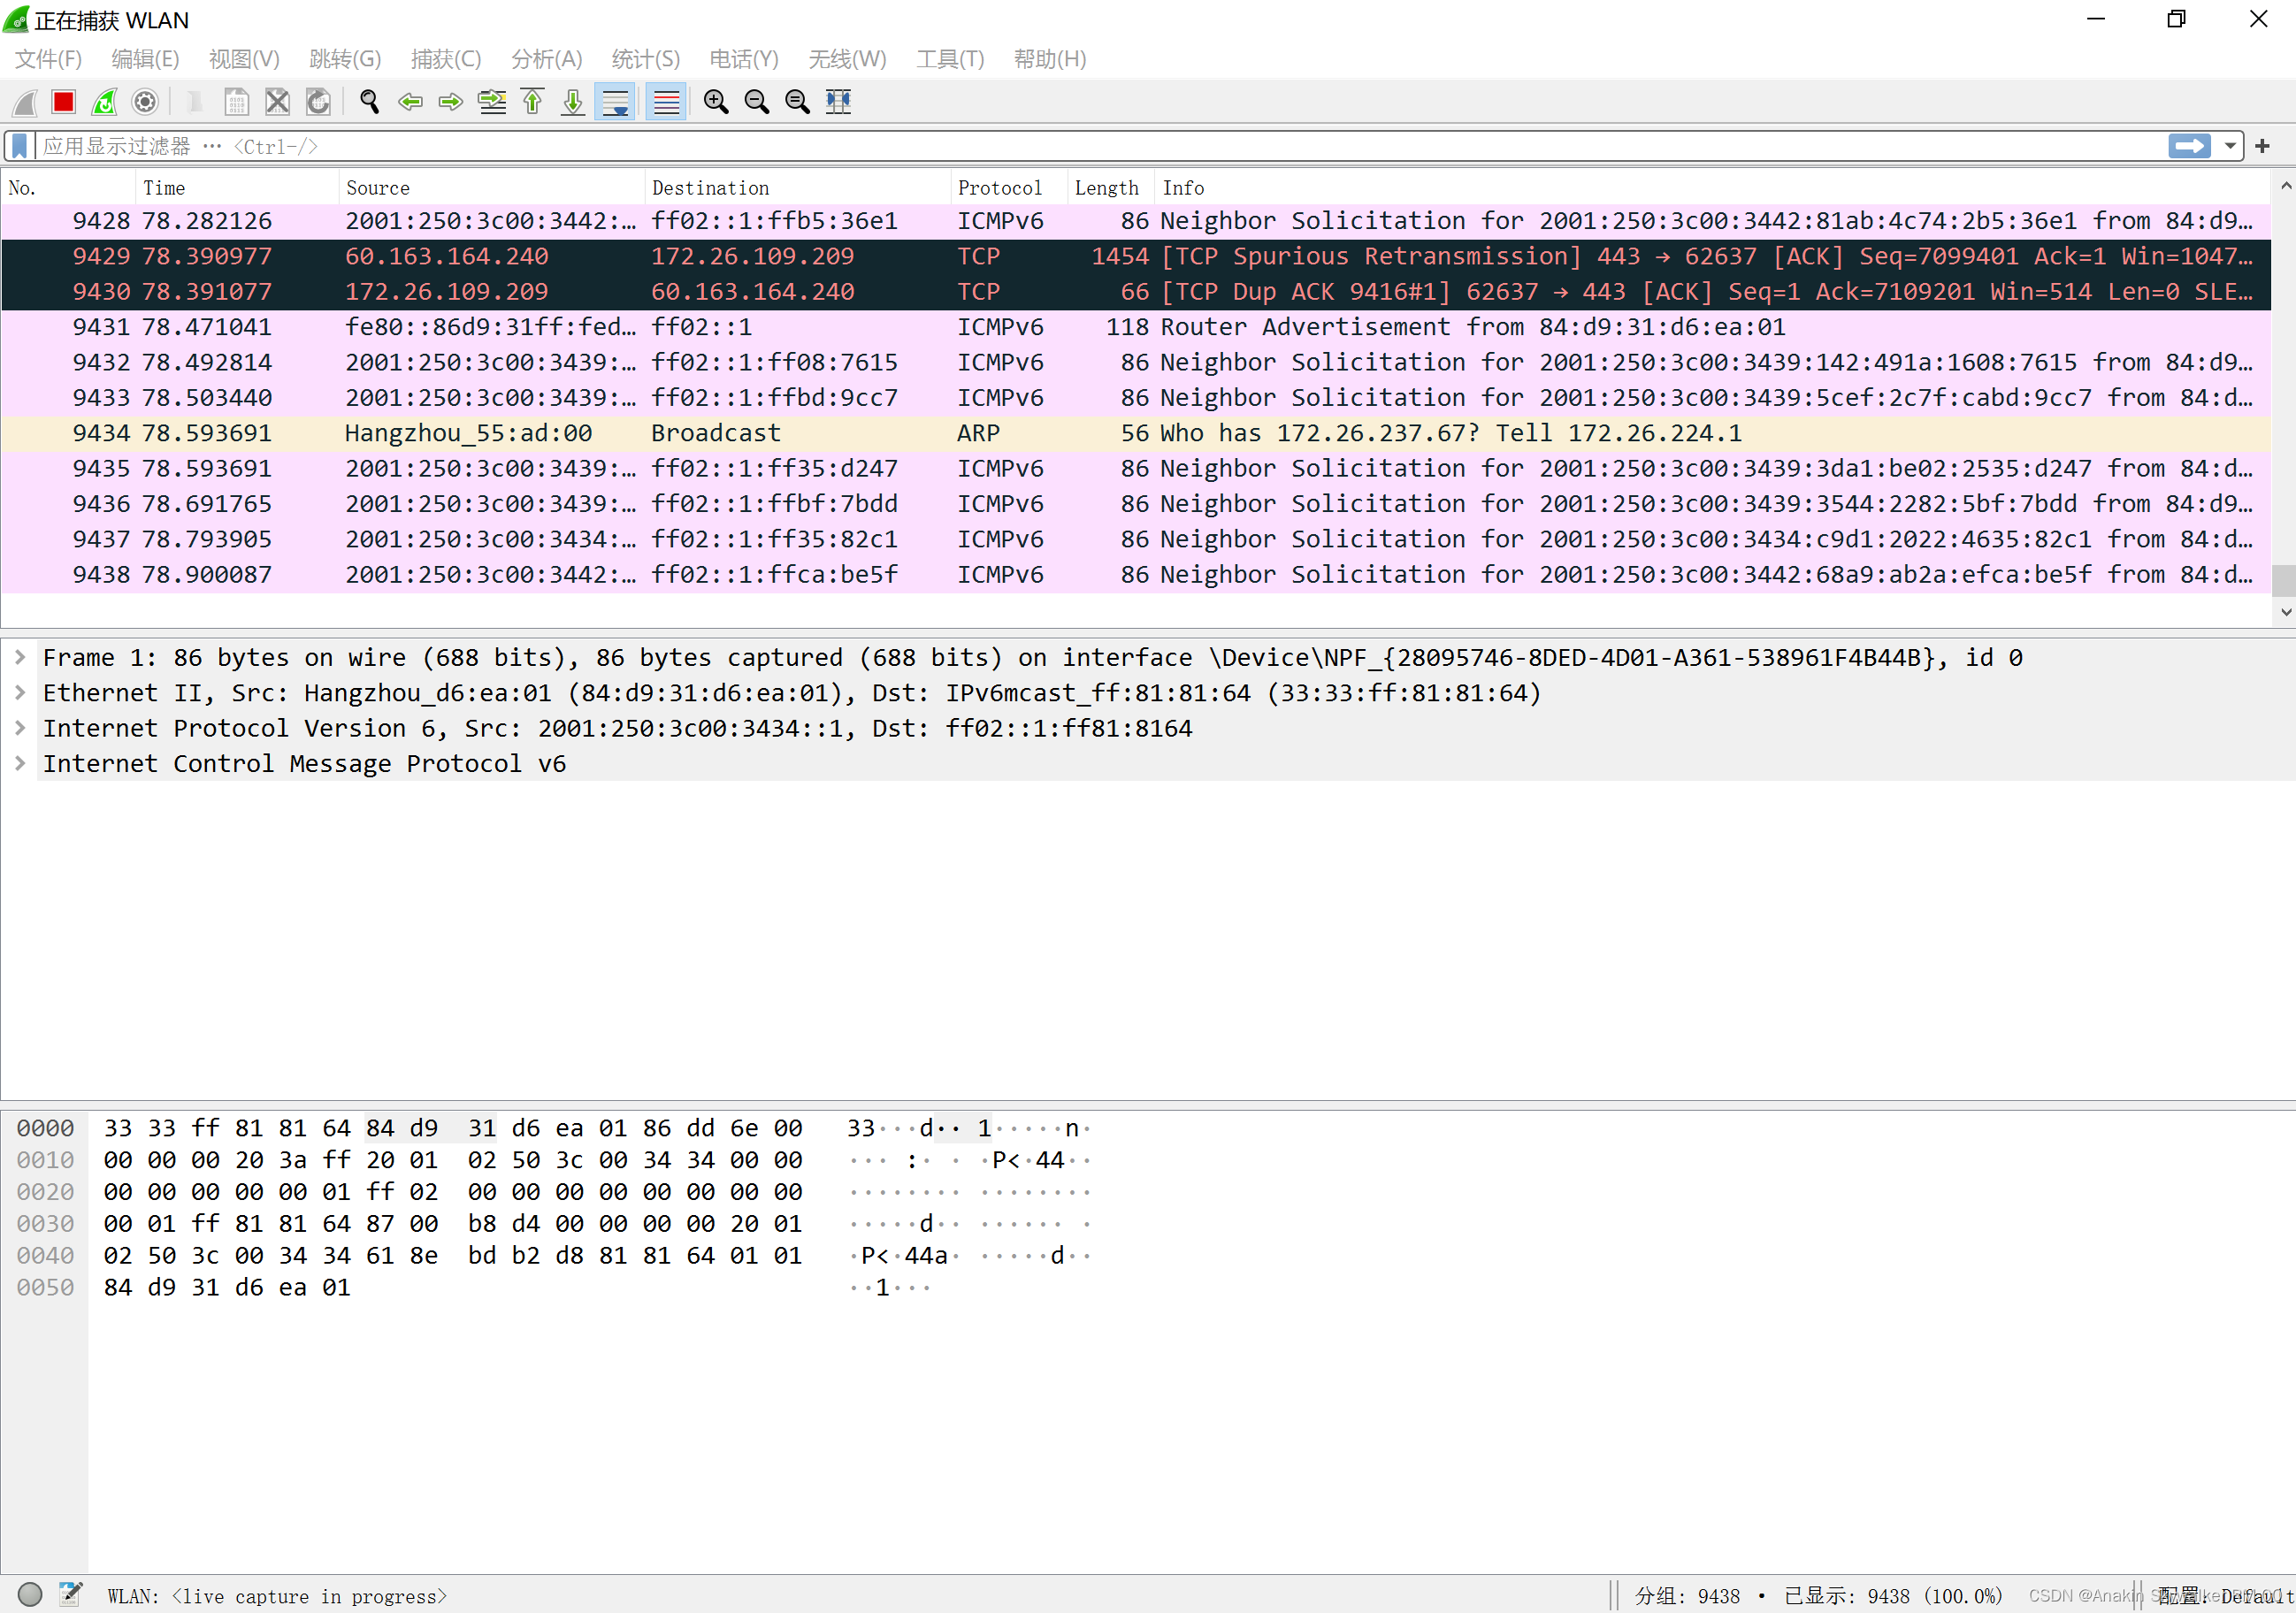
Task: Toggle packet list coloring rules
Action: [666, 102]
